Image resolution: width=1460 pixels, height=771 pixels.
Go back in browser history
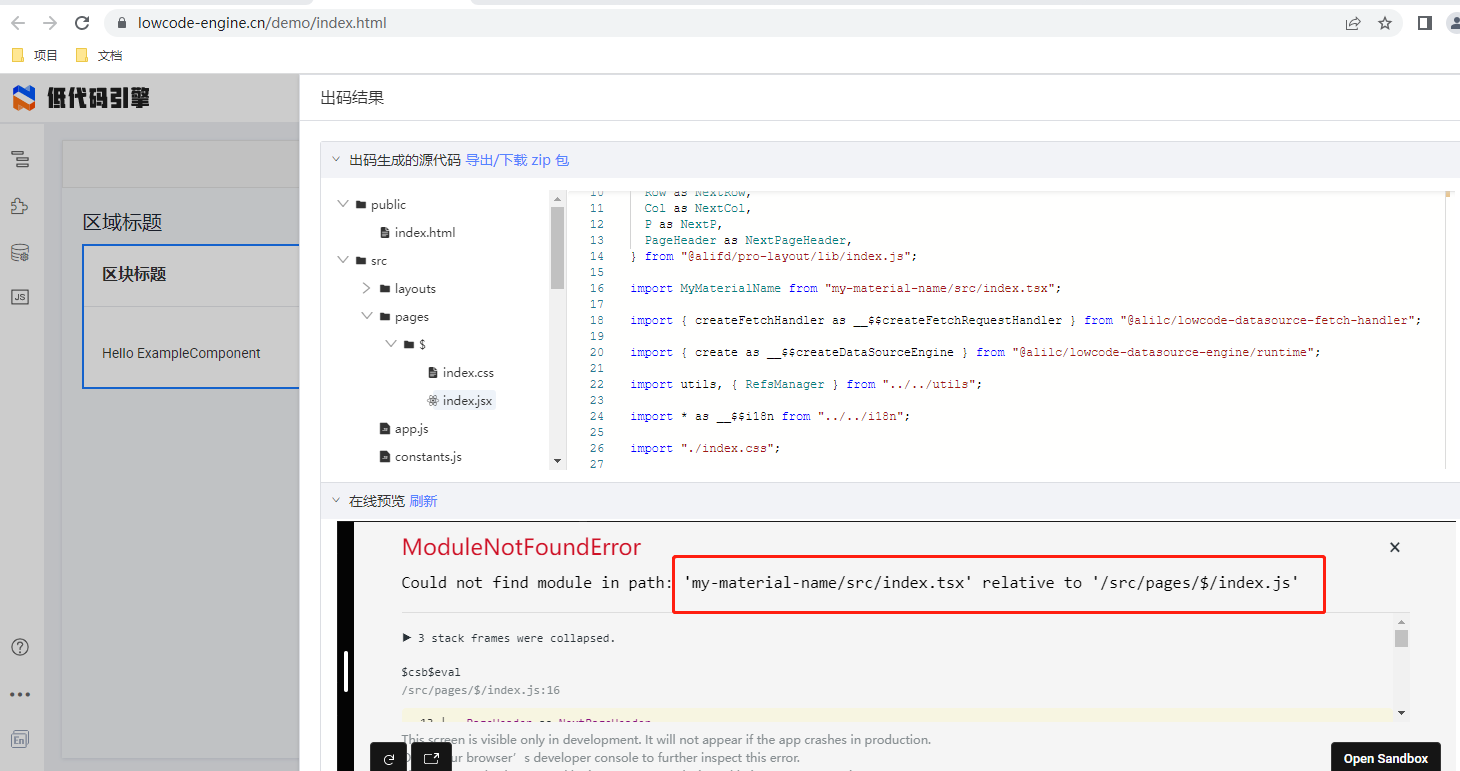[18, 23]
